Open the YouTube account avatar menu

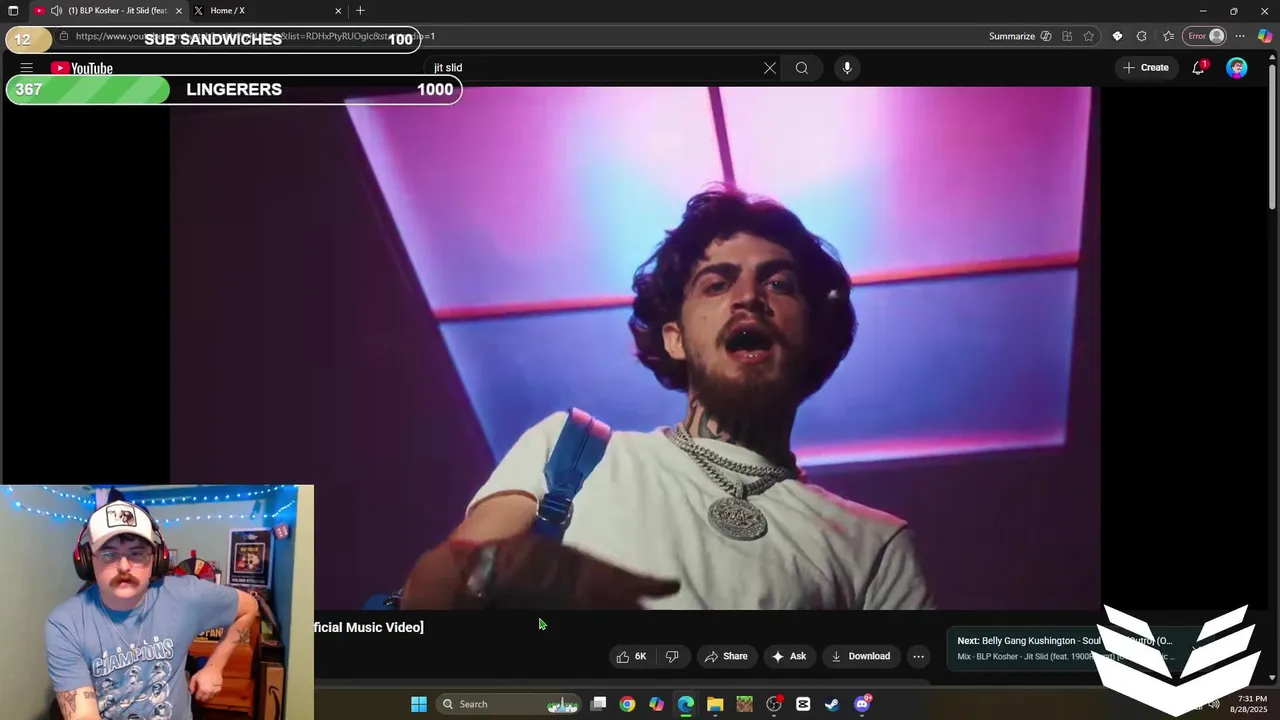click(x=1237, y=68)
